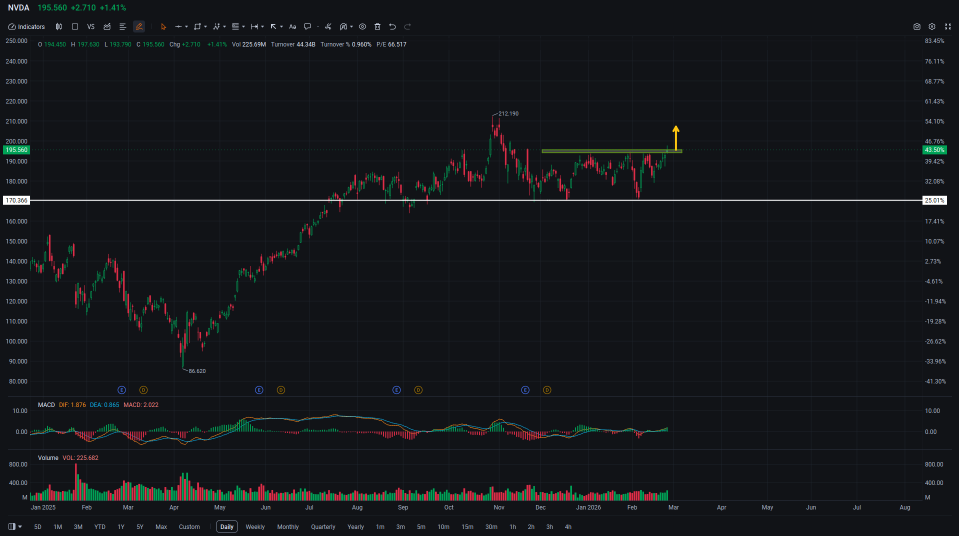959x536 pixels.
Task: Switch to 10m interval
Action: coord(443,527)
